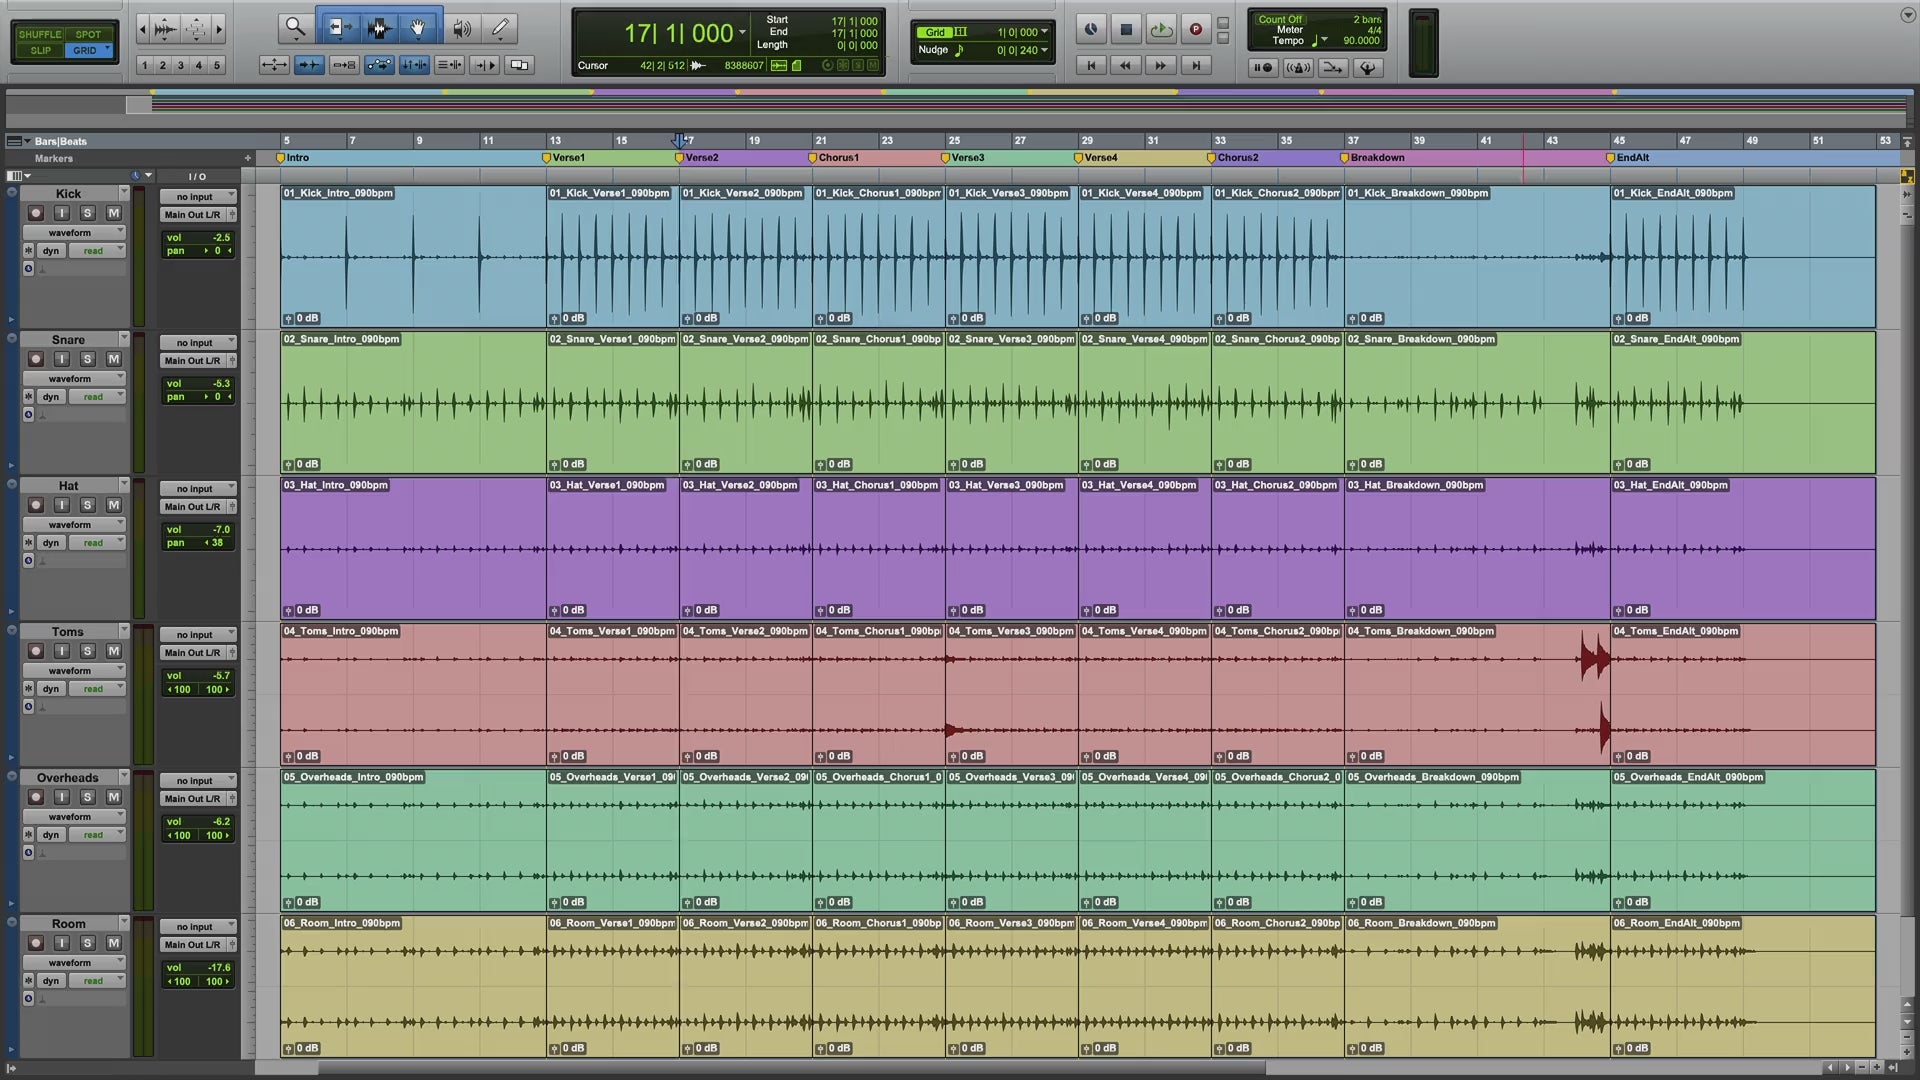Click the Record button in transport
Image resolution: width=1920 pixels, height=1080 pixels.
(1195, 30)
